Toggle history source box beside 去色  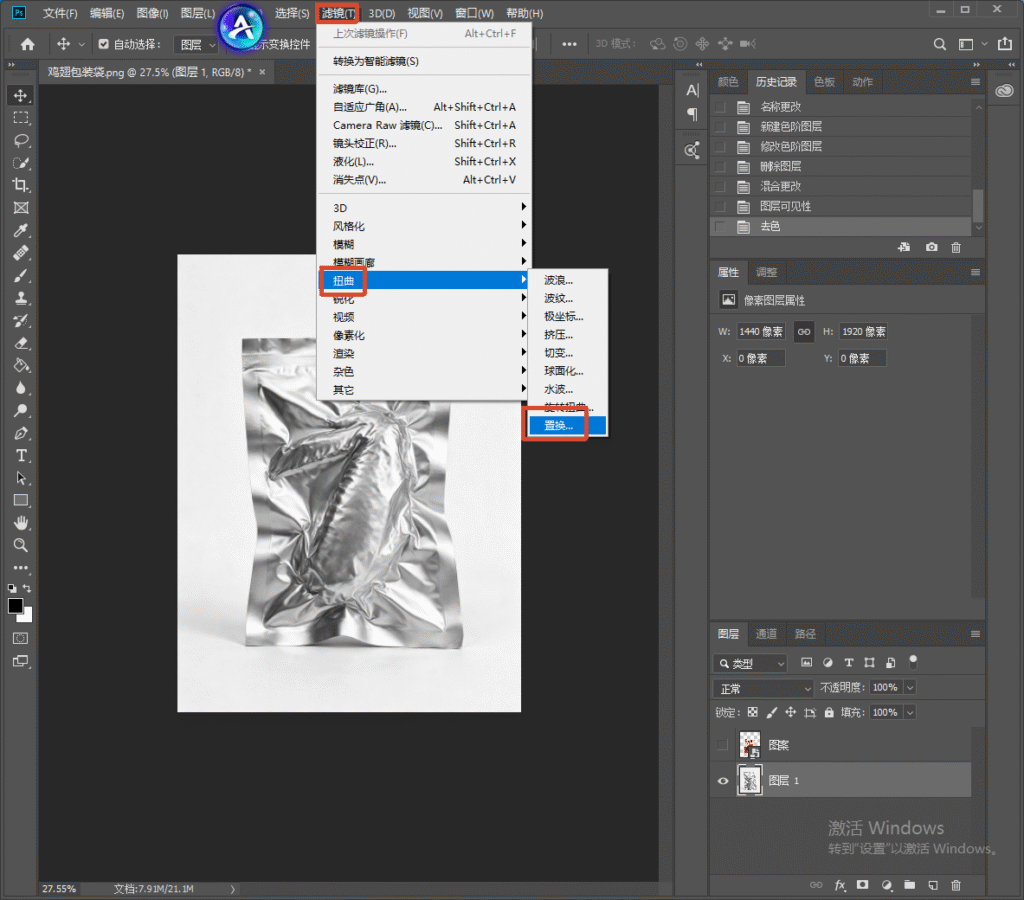(720, 227)
